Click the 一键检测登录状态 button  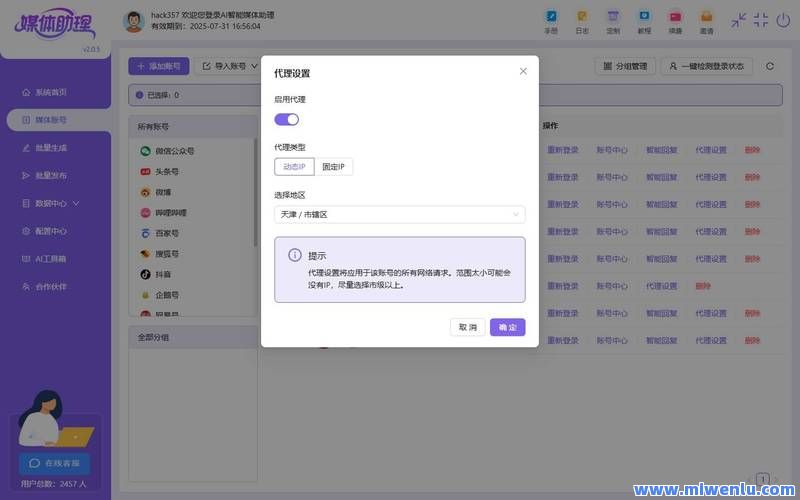pos(707,66)
